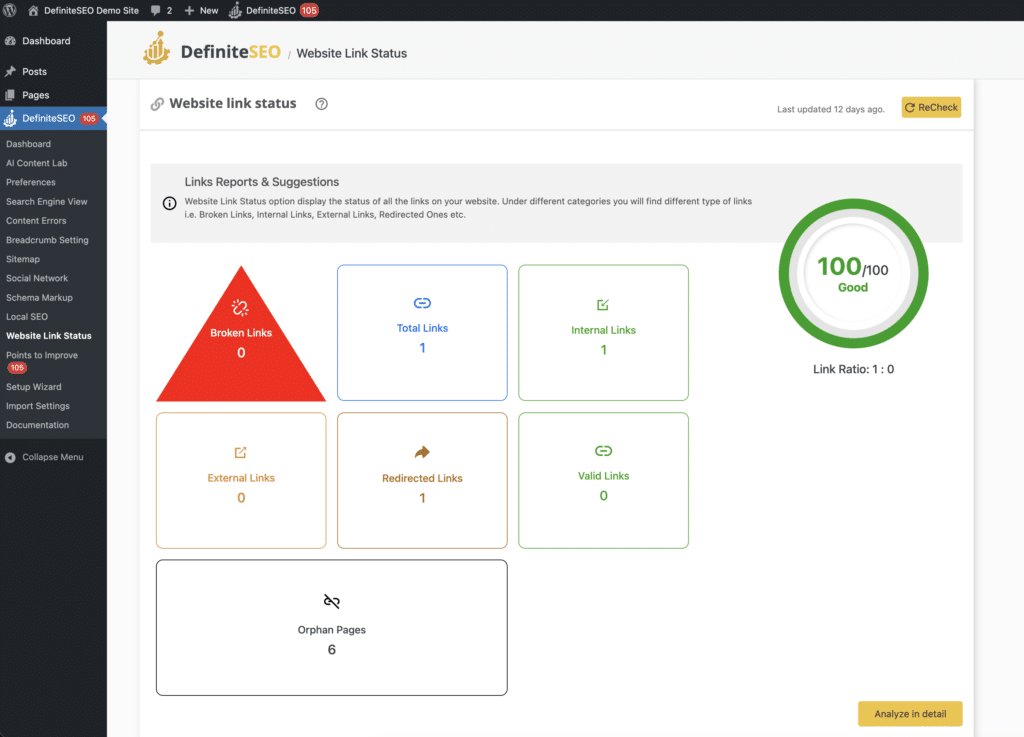Image resolution: width=1024 pixels, height=737 pixels.
Task: Click the Orphan Pages unlinked icon
Action: coord(332,601)
